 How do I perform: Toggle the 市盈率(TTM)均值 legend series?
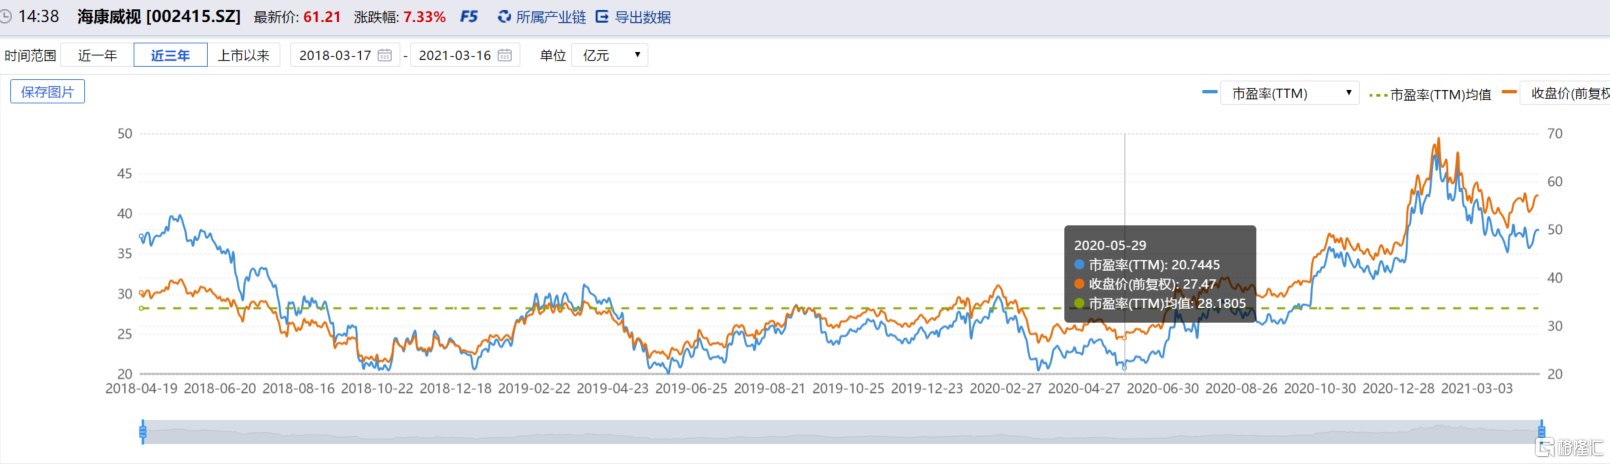(1430, 94)
